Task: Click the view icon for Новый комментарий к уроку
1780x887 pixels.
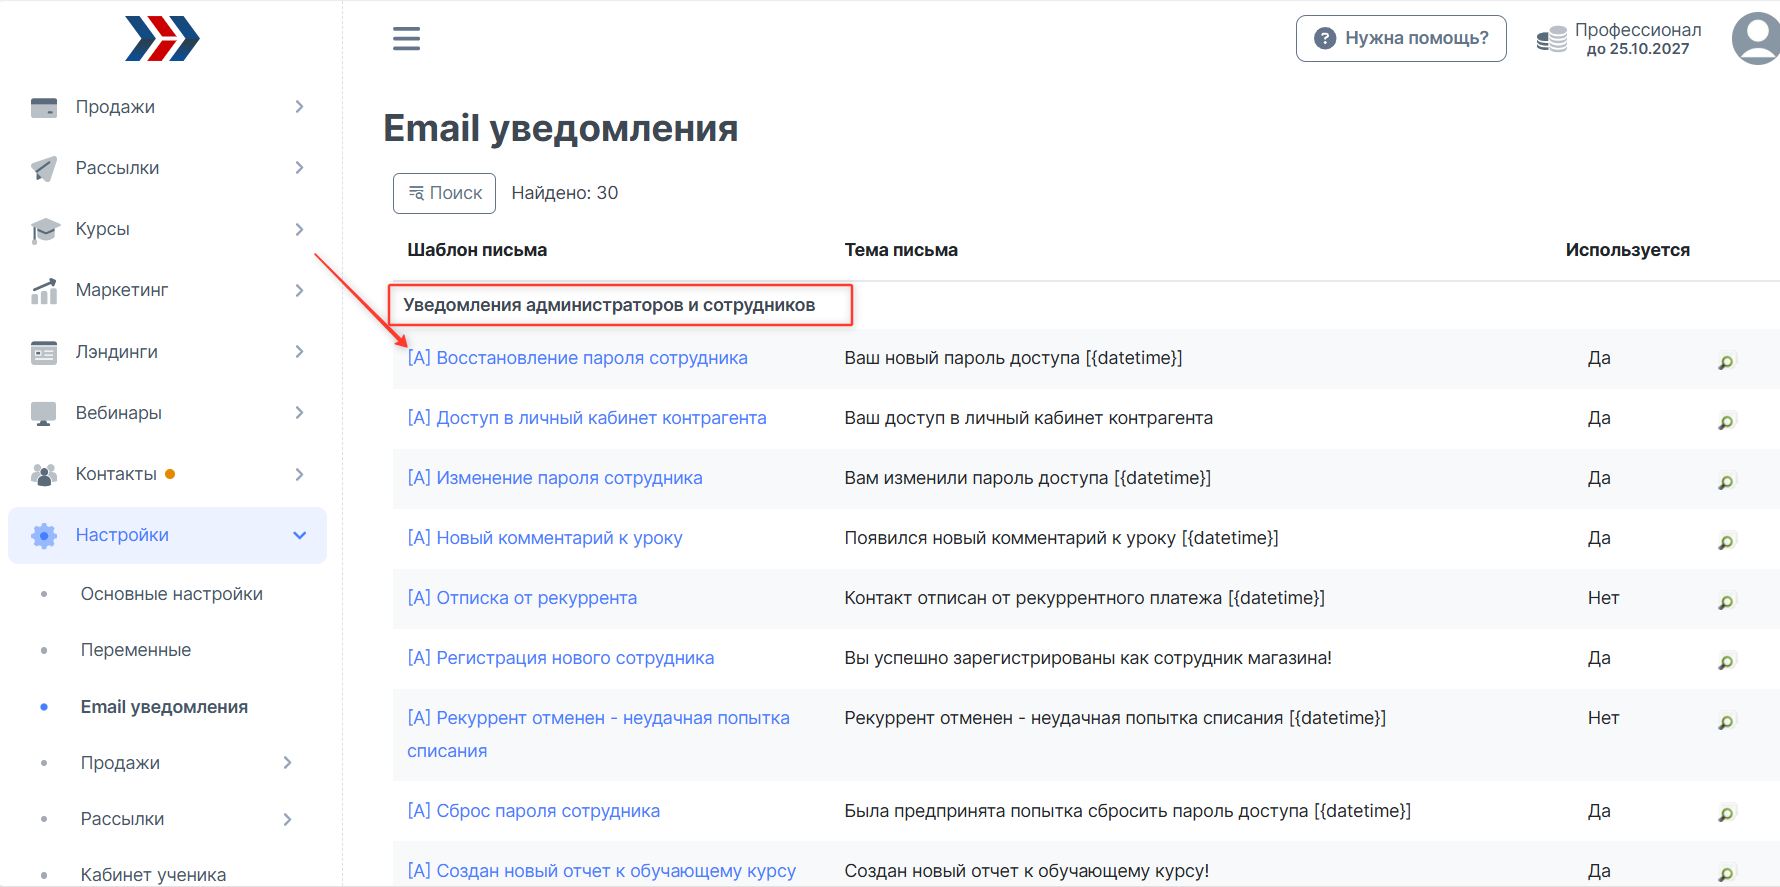Action: [x=1726, y=541]
